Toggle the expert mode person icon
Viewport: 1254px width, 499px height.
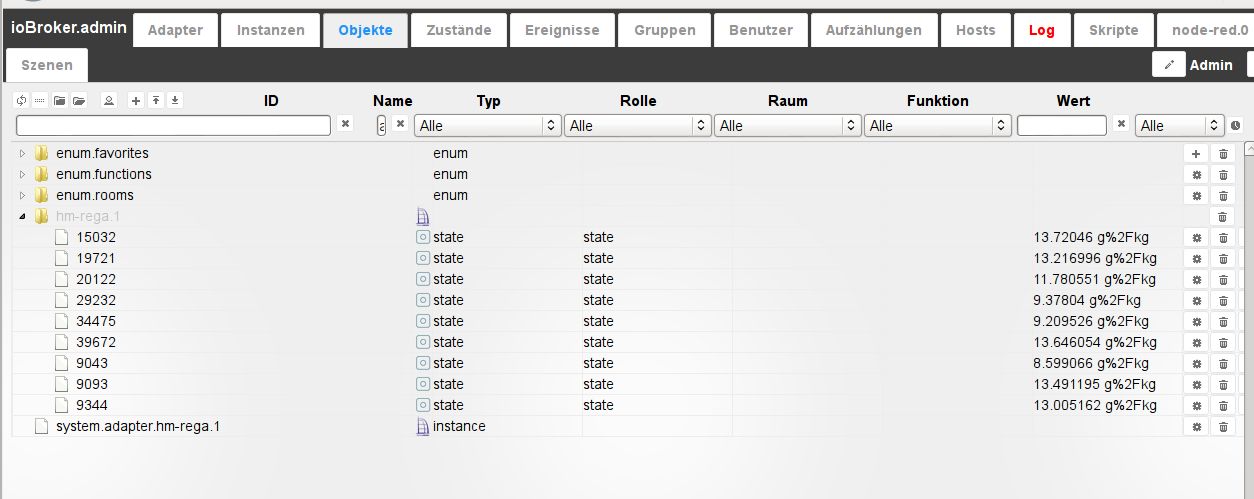pos(108,100)
